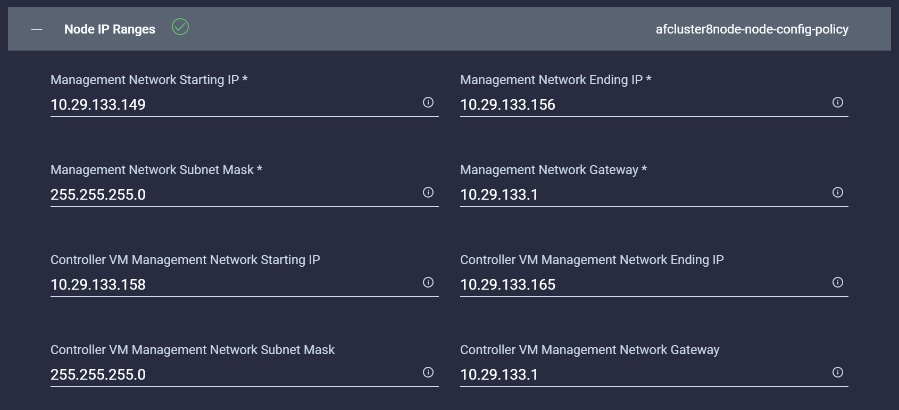Show info for Management Network Gateway

(x=838, y=192)
